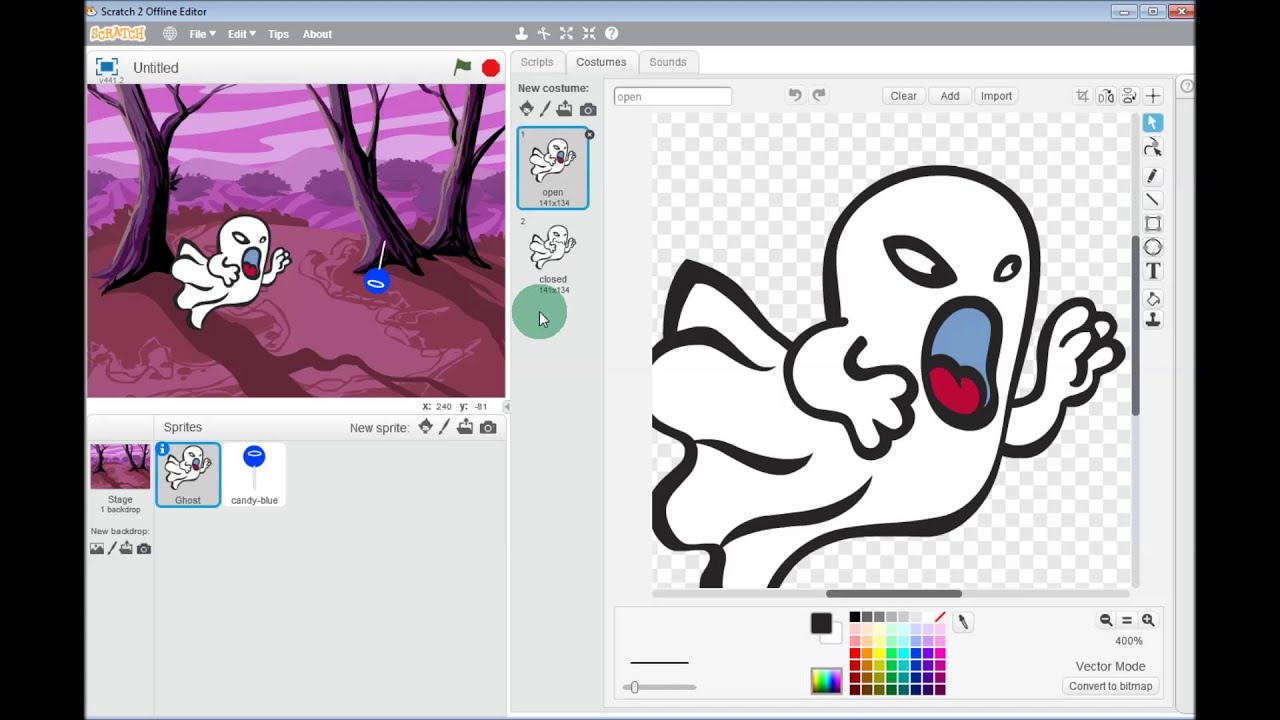1280x720 pixels.
Task: Upload sprite from file icon
Action: point(465,427)
